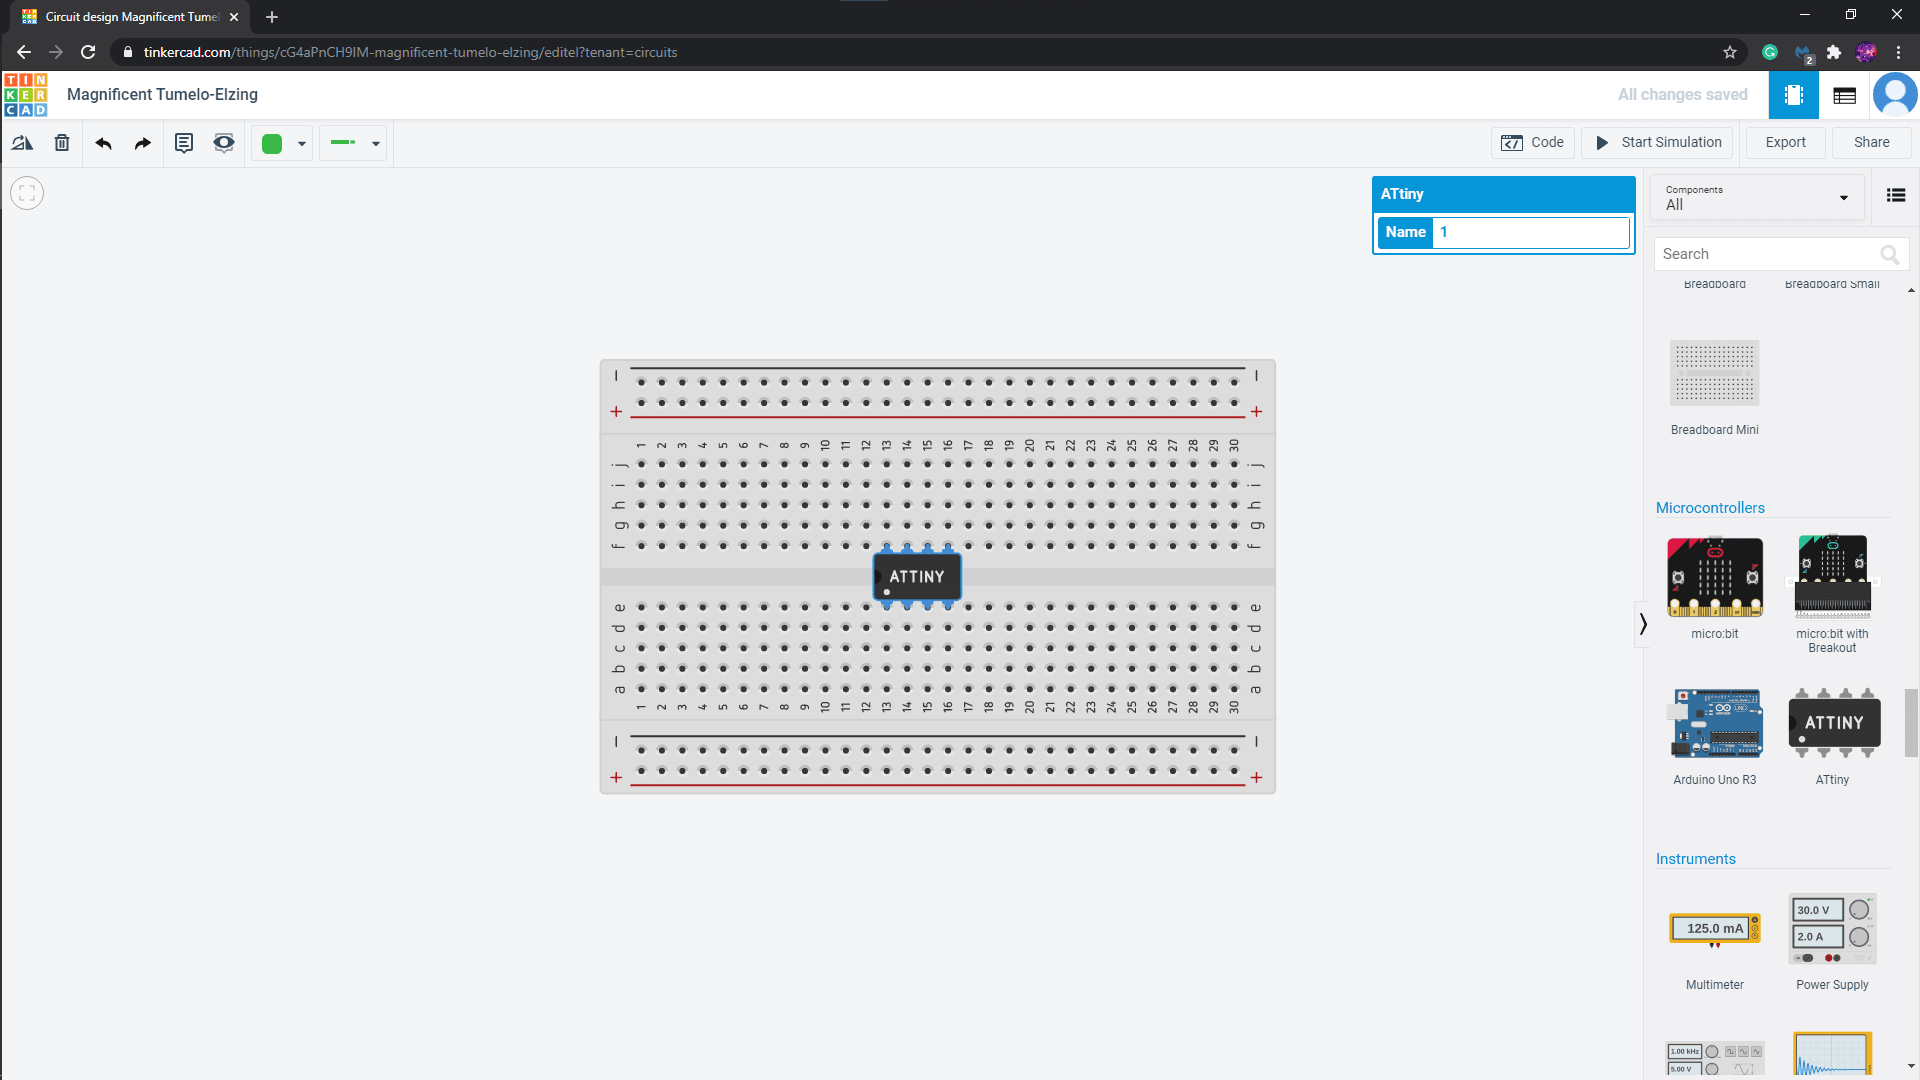Image resolution: width=1920 pixels, height=1080 pixels.
Task: Switch to the schematic list view
Action: coord(1844,94)
